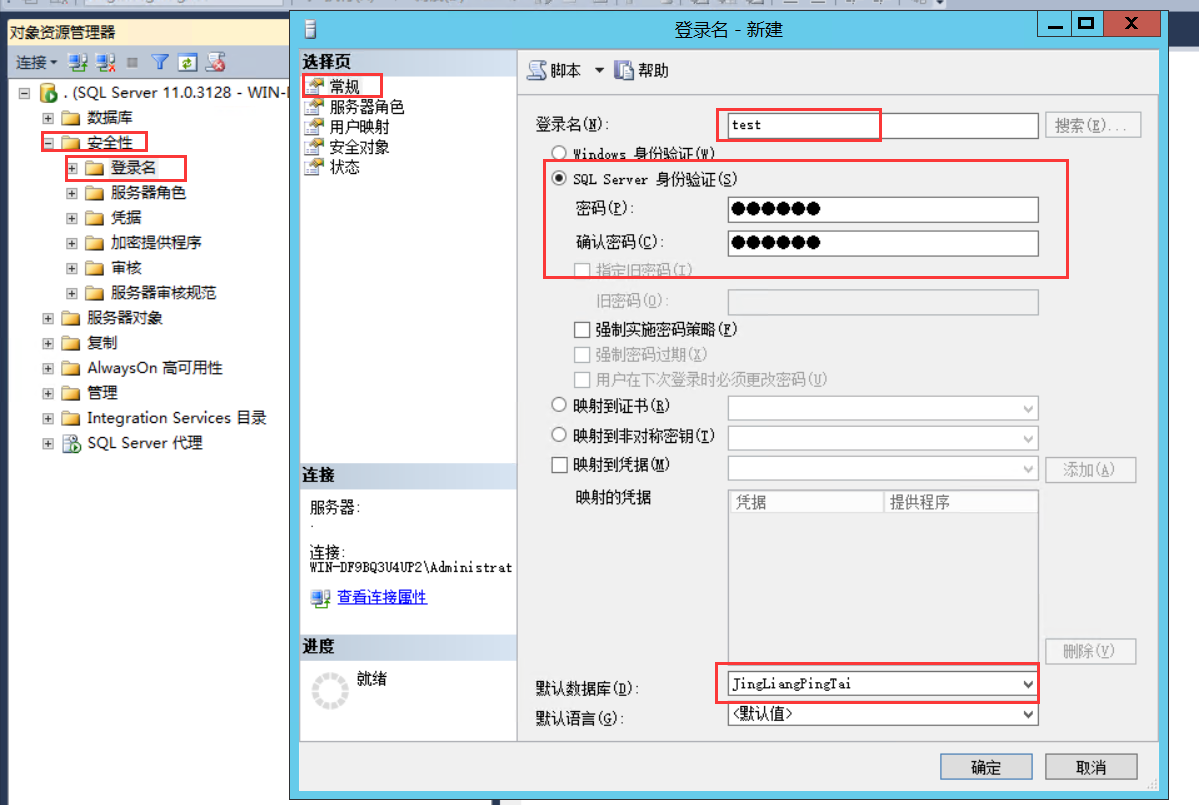Click the 脚本 script icon in dialog toolbar
Viewport: 1199px width, 805px height.
[538, 70]
